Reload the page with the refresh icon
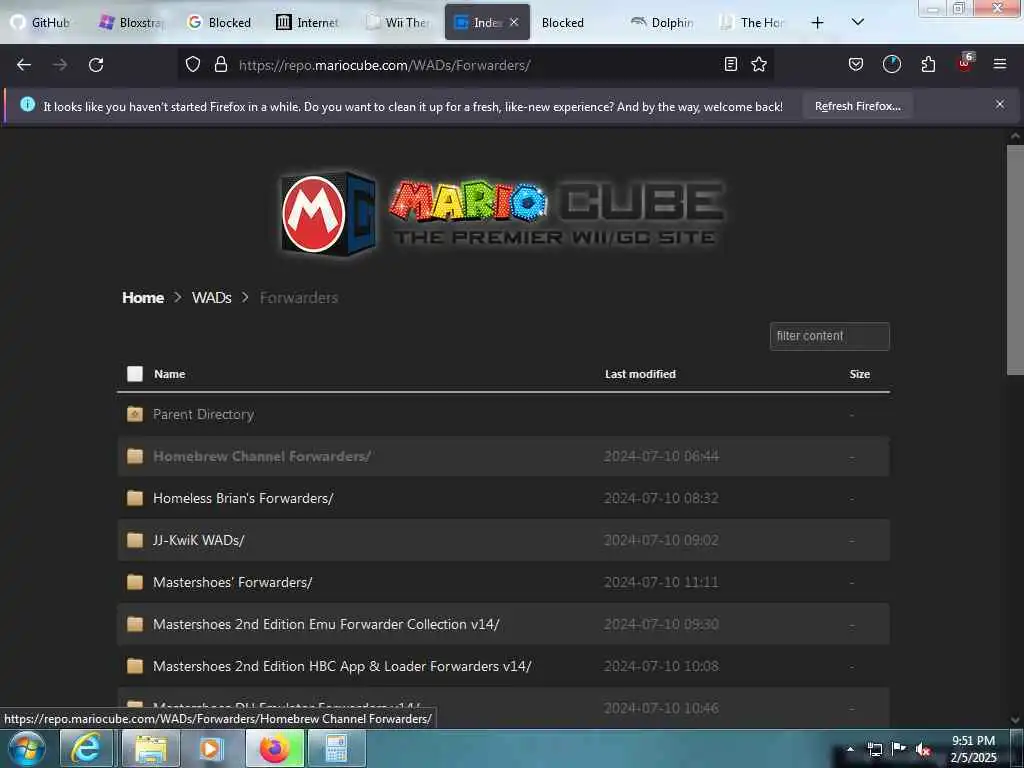1024x768 pixels. click(x=96, y=65)
